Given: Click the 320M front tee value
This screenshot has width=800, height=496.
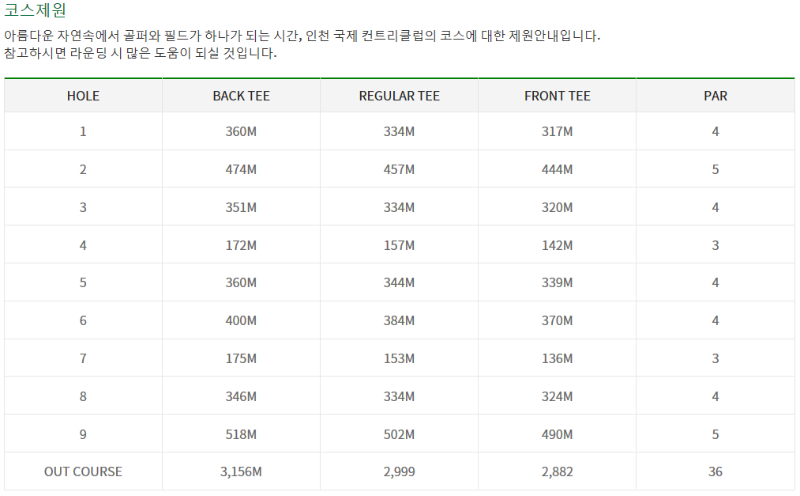Looking at the screenshot, I should coord(557,208).
